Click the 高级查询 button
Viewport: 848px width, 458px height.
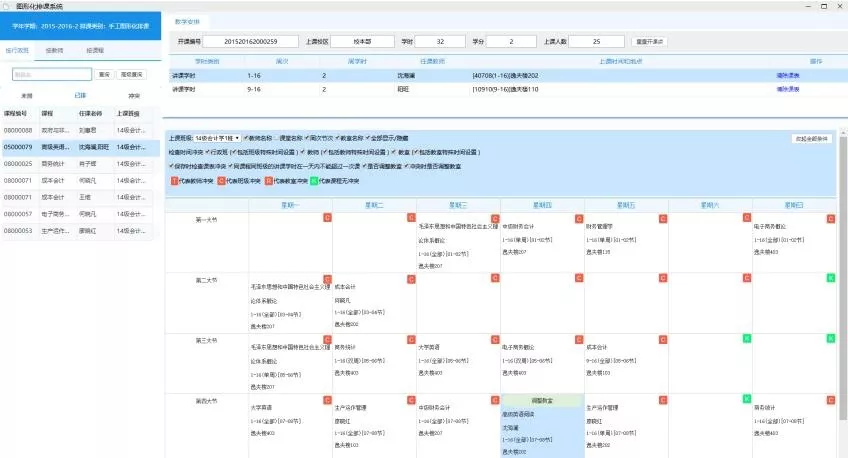tap(131, 74)
